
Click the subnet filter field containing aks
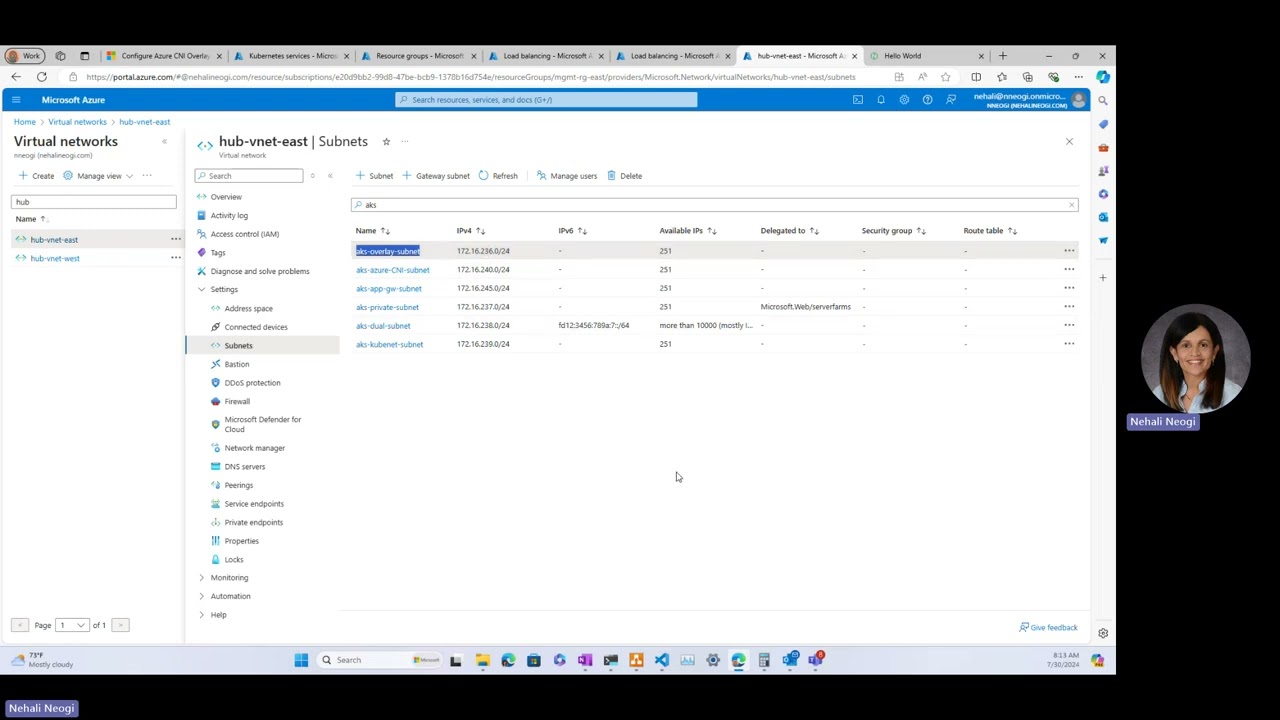pos(714,205)
